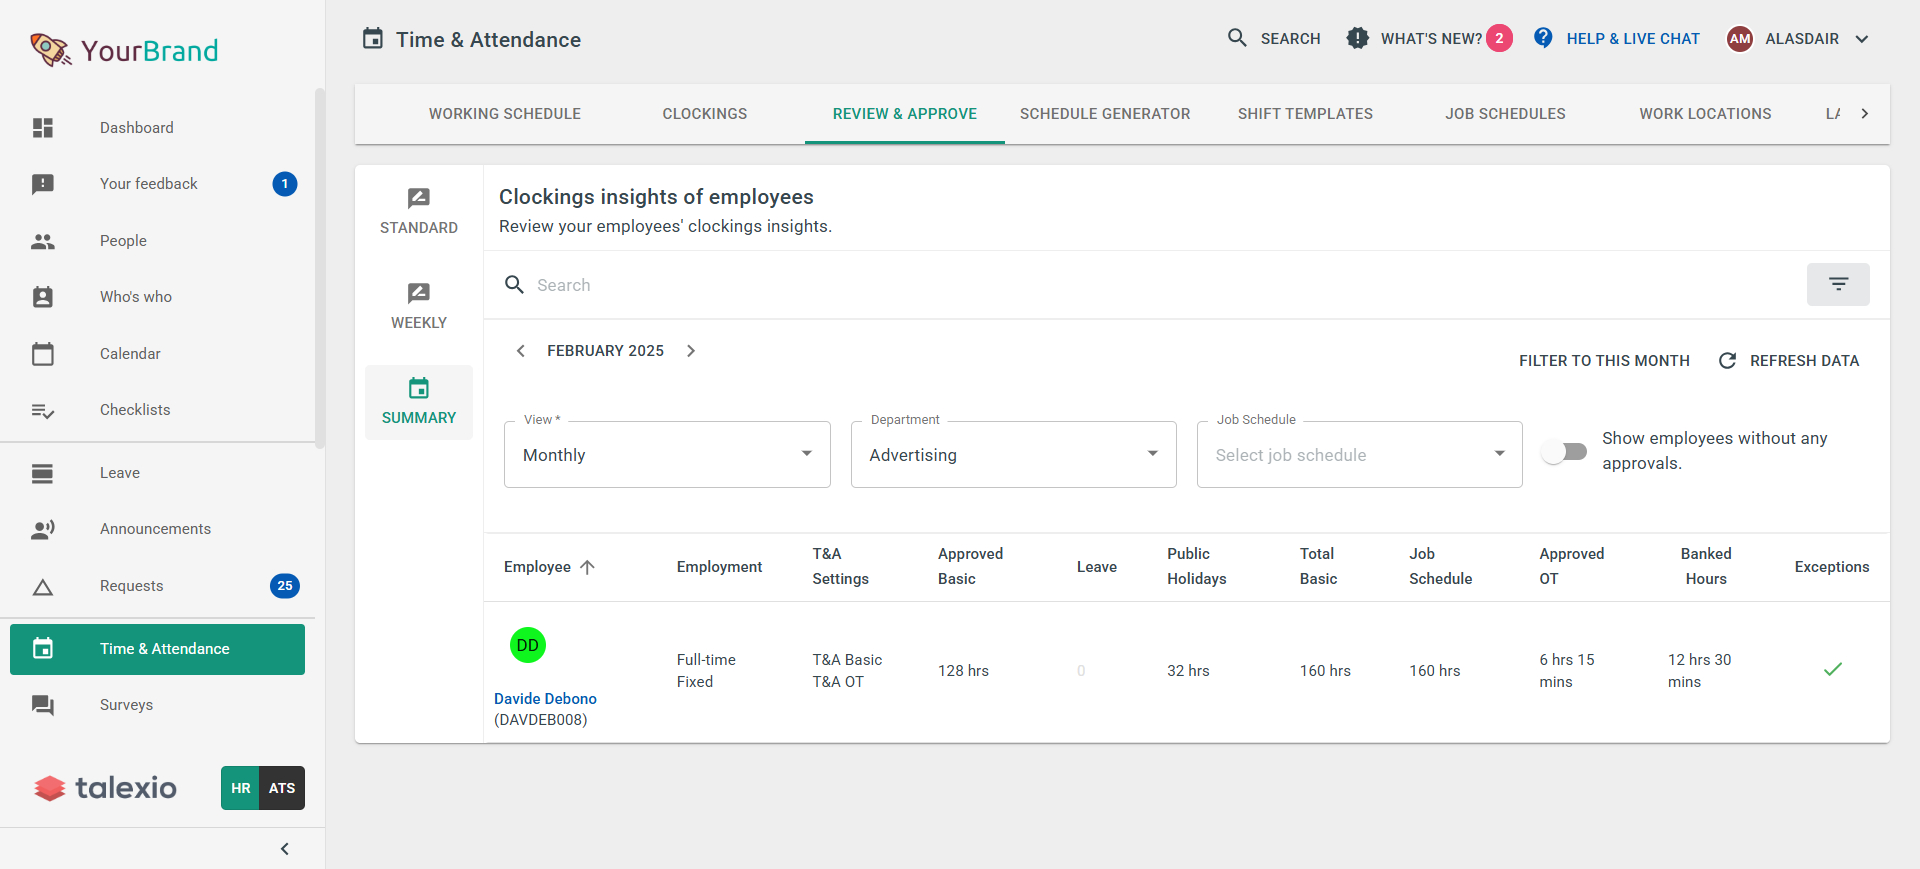Open the Department dropdown

(1013, 455)
